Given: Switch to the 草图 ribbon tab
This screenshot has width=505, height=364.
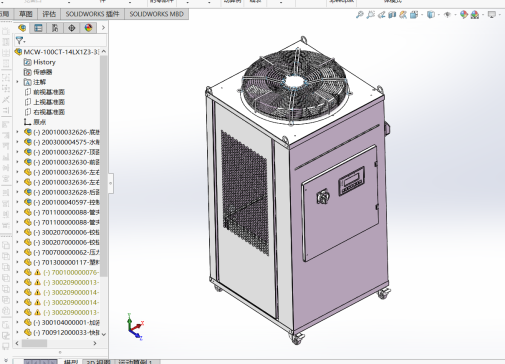Looking at the screenshot, I should coord(26,14).
